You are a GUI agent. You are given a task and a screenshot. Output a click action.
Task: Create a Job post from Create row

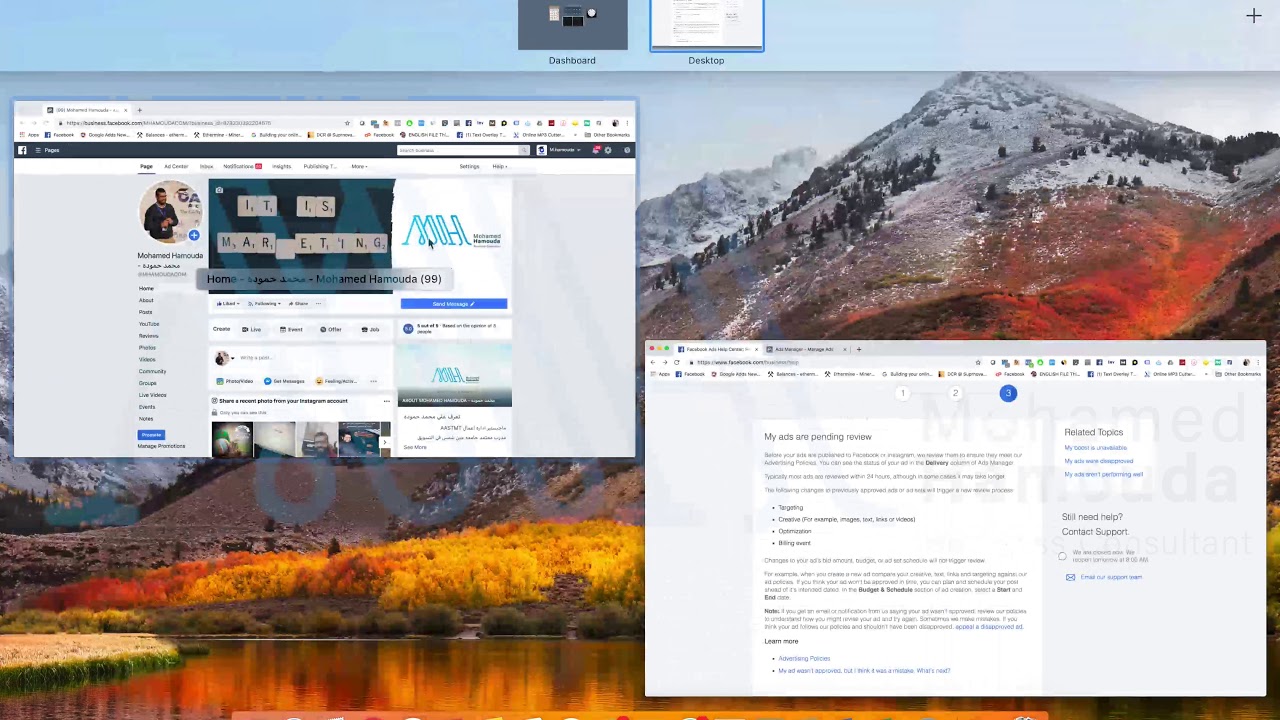[x=370, y=329]
